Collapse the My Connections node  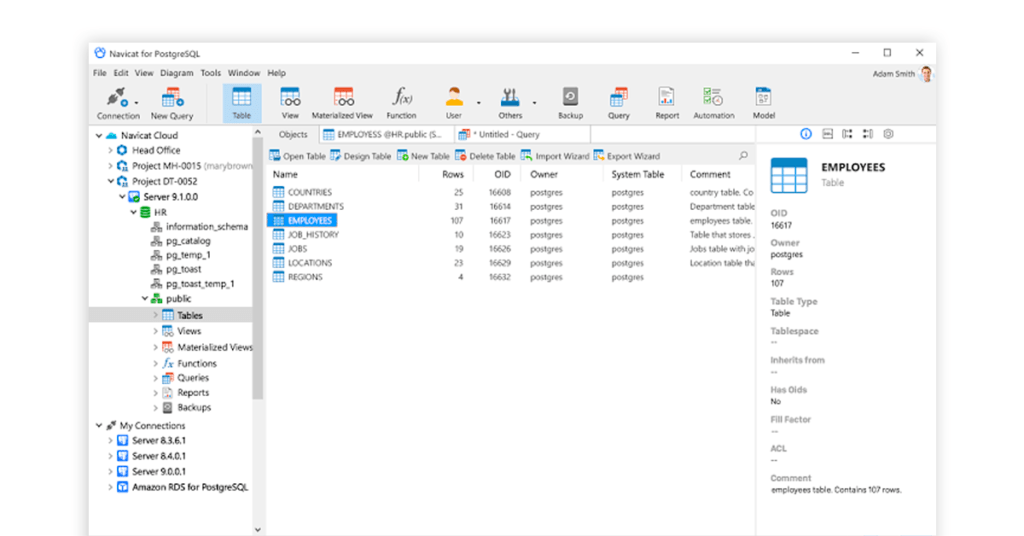click(x=99, y=426)
